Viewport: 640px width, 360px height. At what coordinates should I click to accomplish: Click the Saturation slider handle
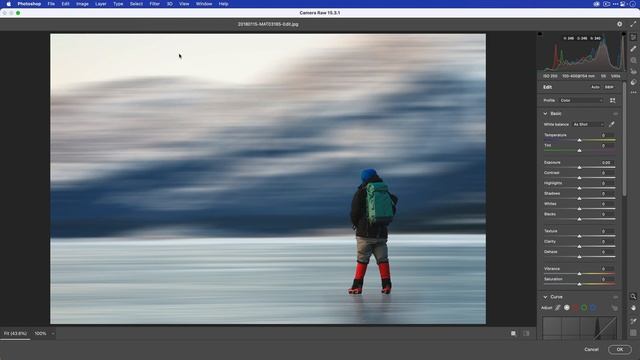point(579,284)
